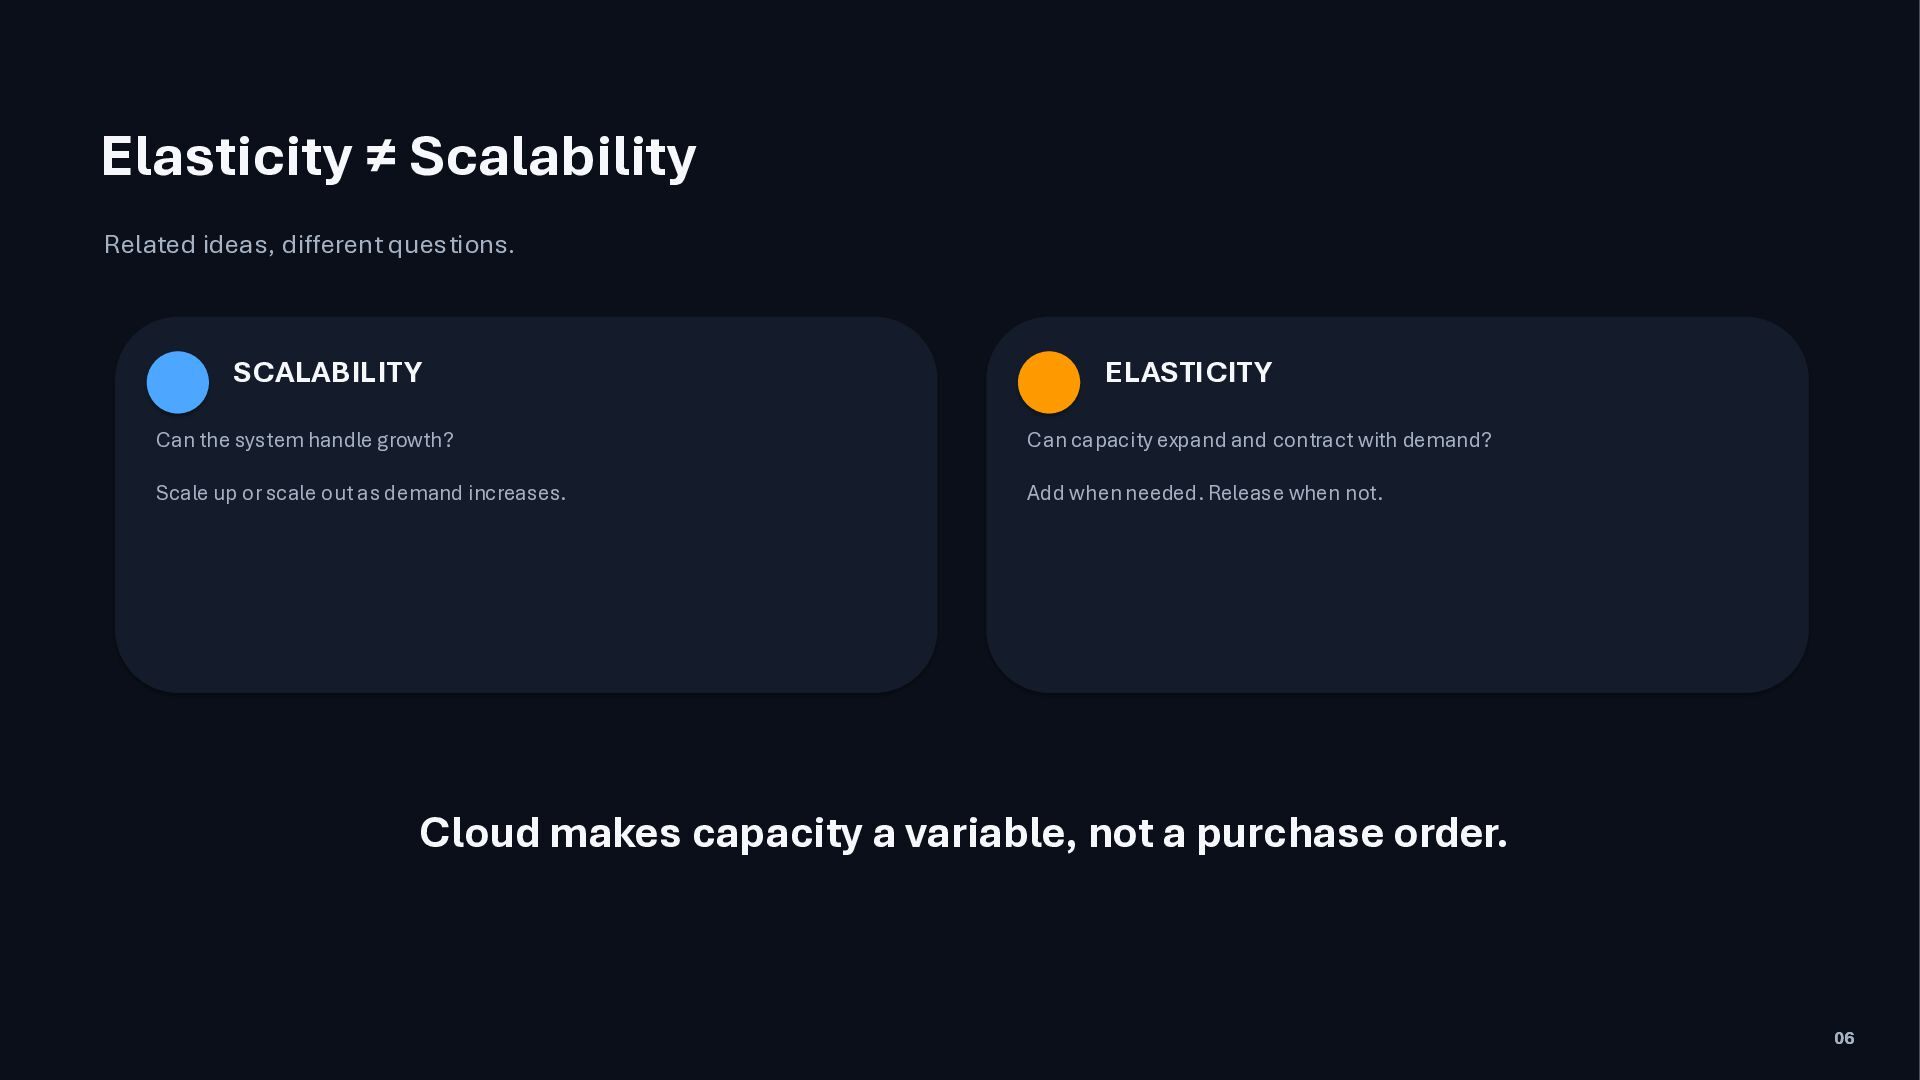Select 'Can the system handle growth?' text

305,441
